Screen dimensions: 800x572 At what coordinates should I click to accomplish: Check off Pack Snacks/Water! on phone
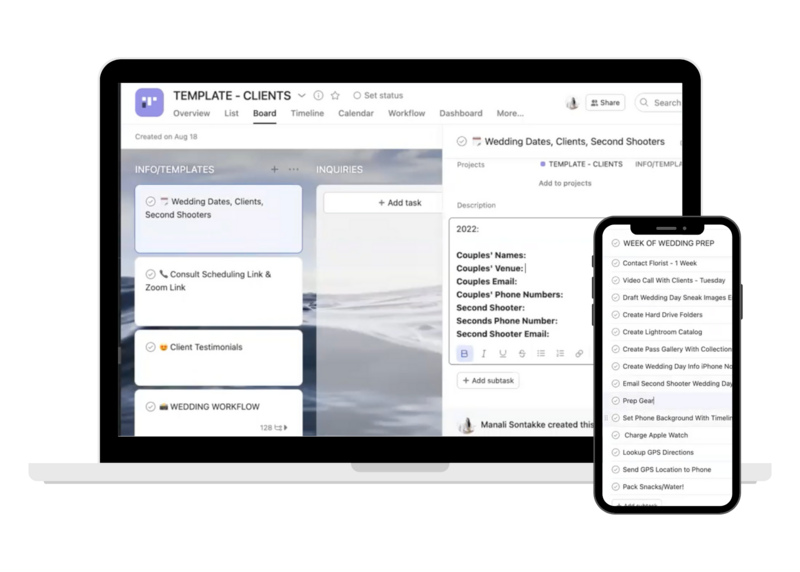(x=616, y=487)
